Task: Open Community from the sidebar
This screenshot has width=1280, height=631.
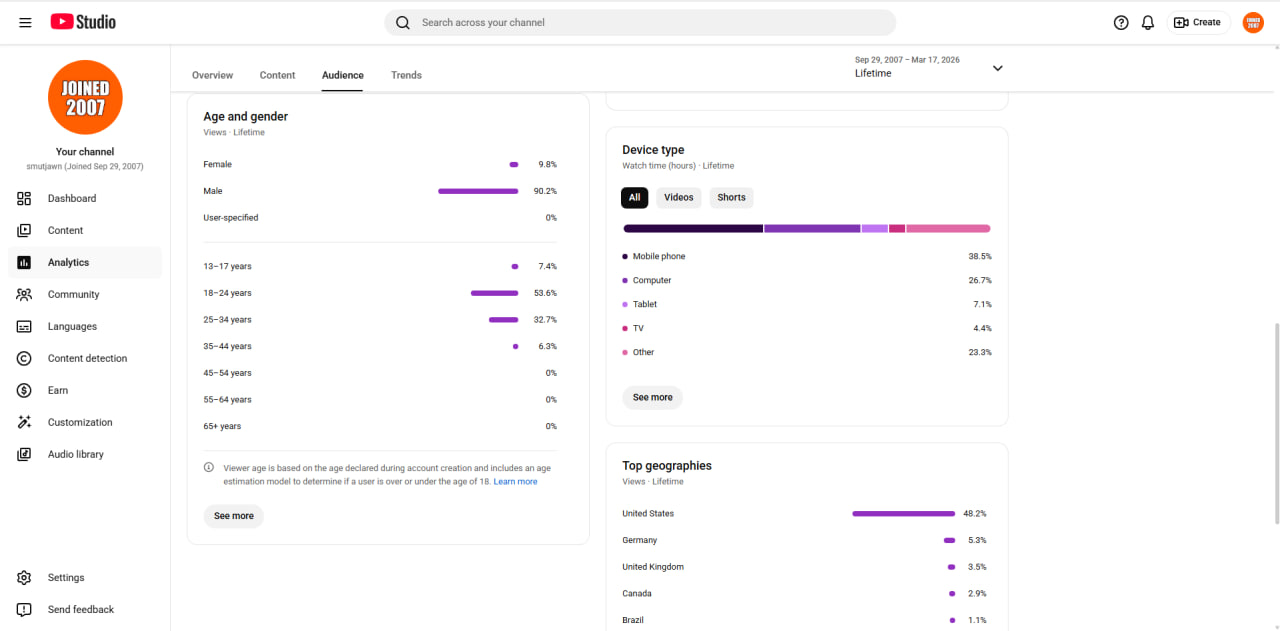Action: coord(85,294)
